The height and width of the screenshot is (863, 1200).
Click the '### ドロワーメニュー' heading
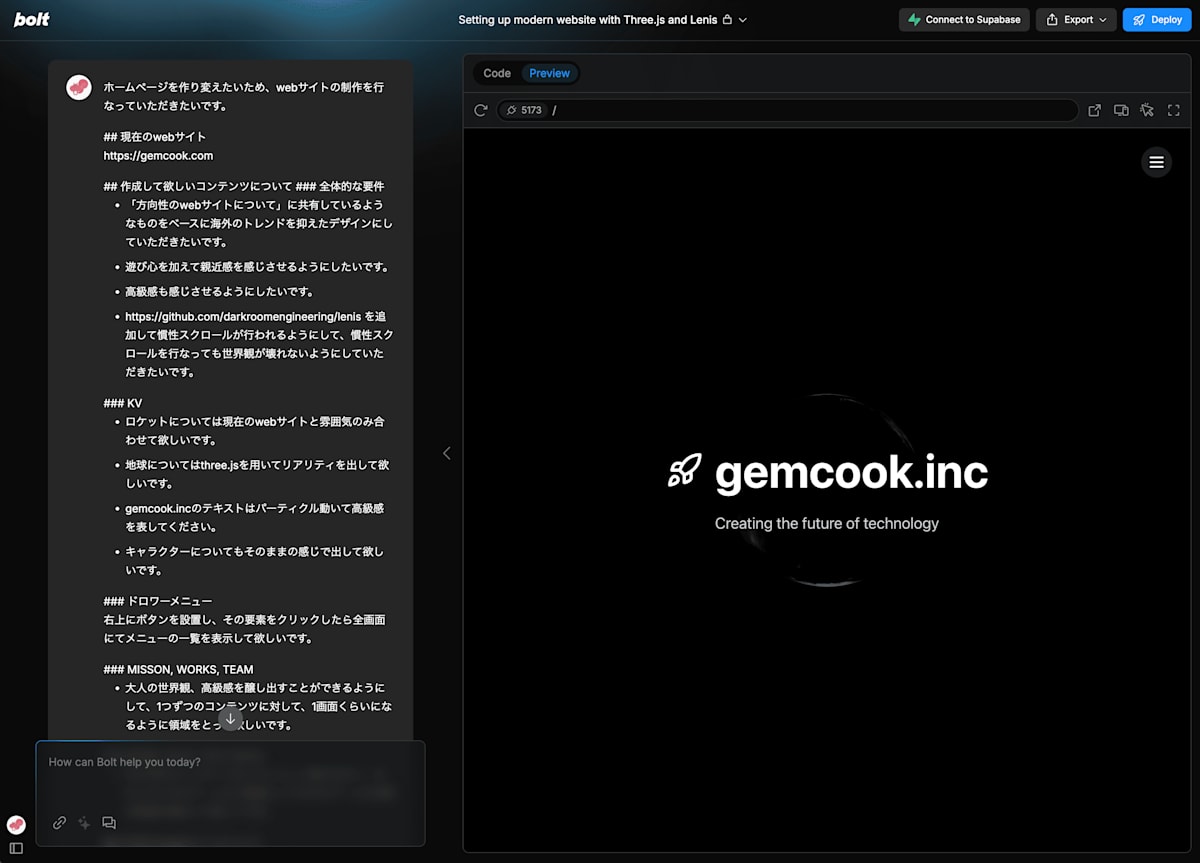click(x=157, y=601)
